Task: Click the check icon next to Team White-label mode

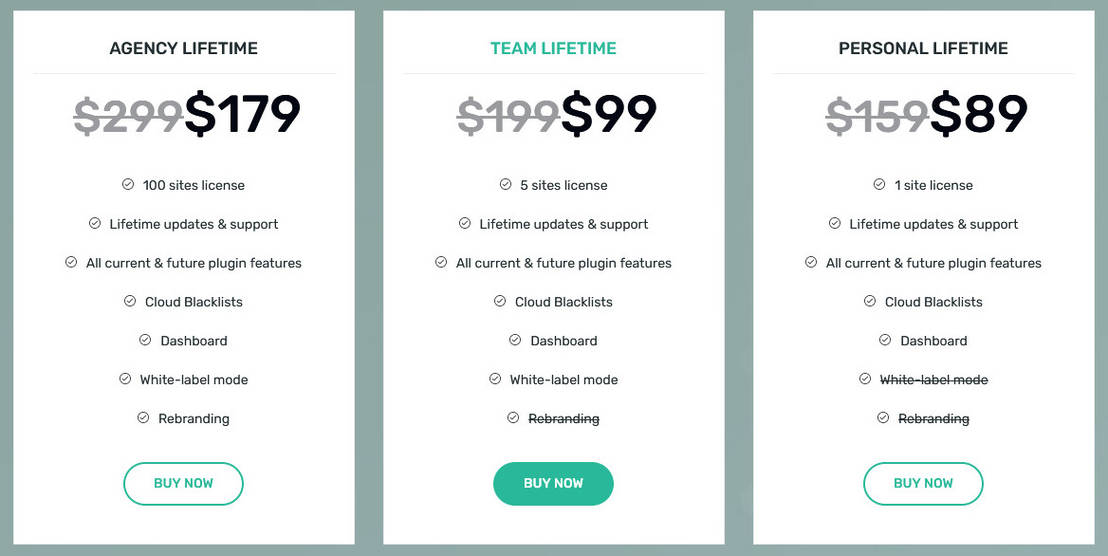Action: click(x=495, y=379)
